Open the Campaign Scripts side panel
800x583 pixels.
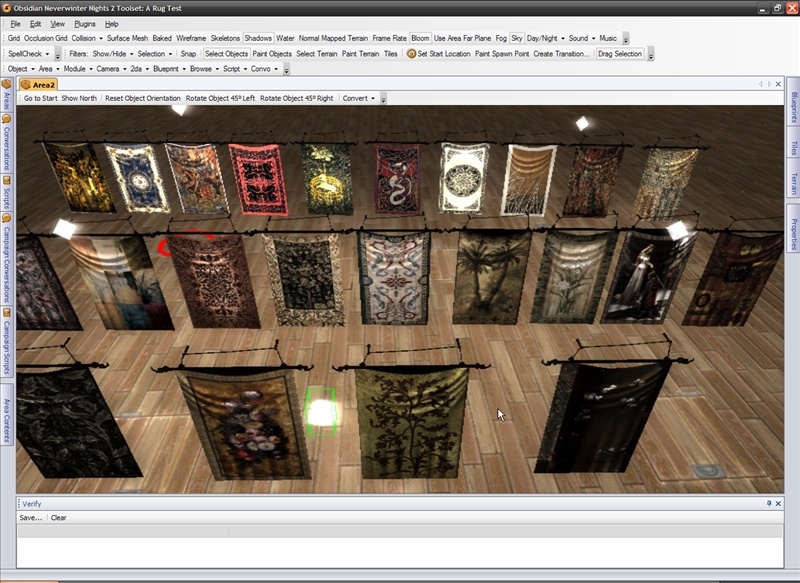click(6, 343)
